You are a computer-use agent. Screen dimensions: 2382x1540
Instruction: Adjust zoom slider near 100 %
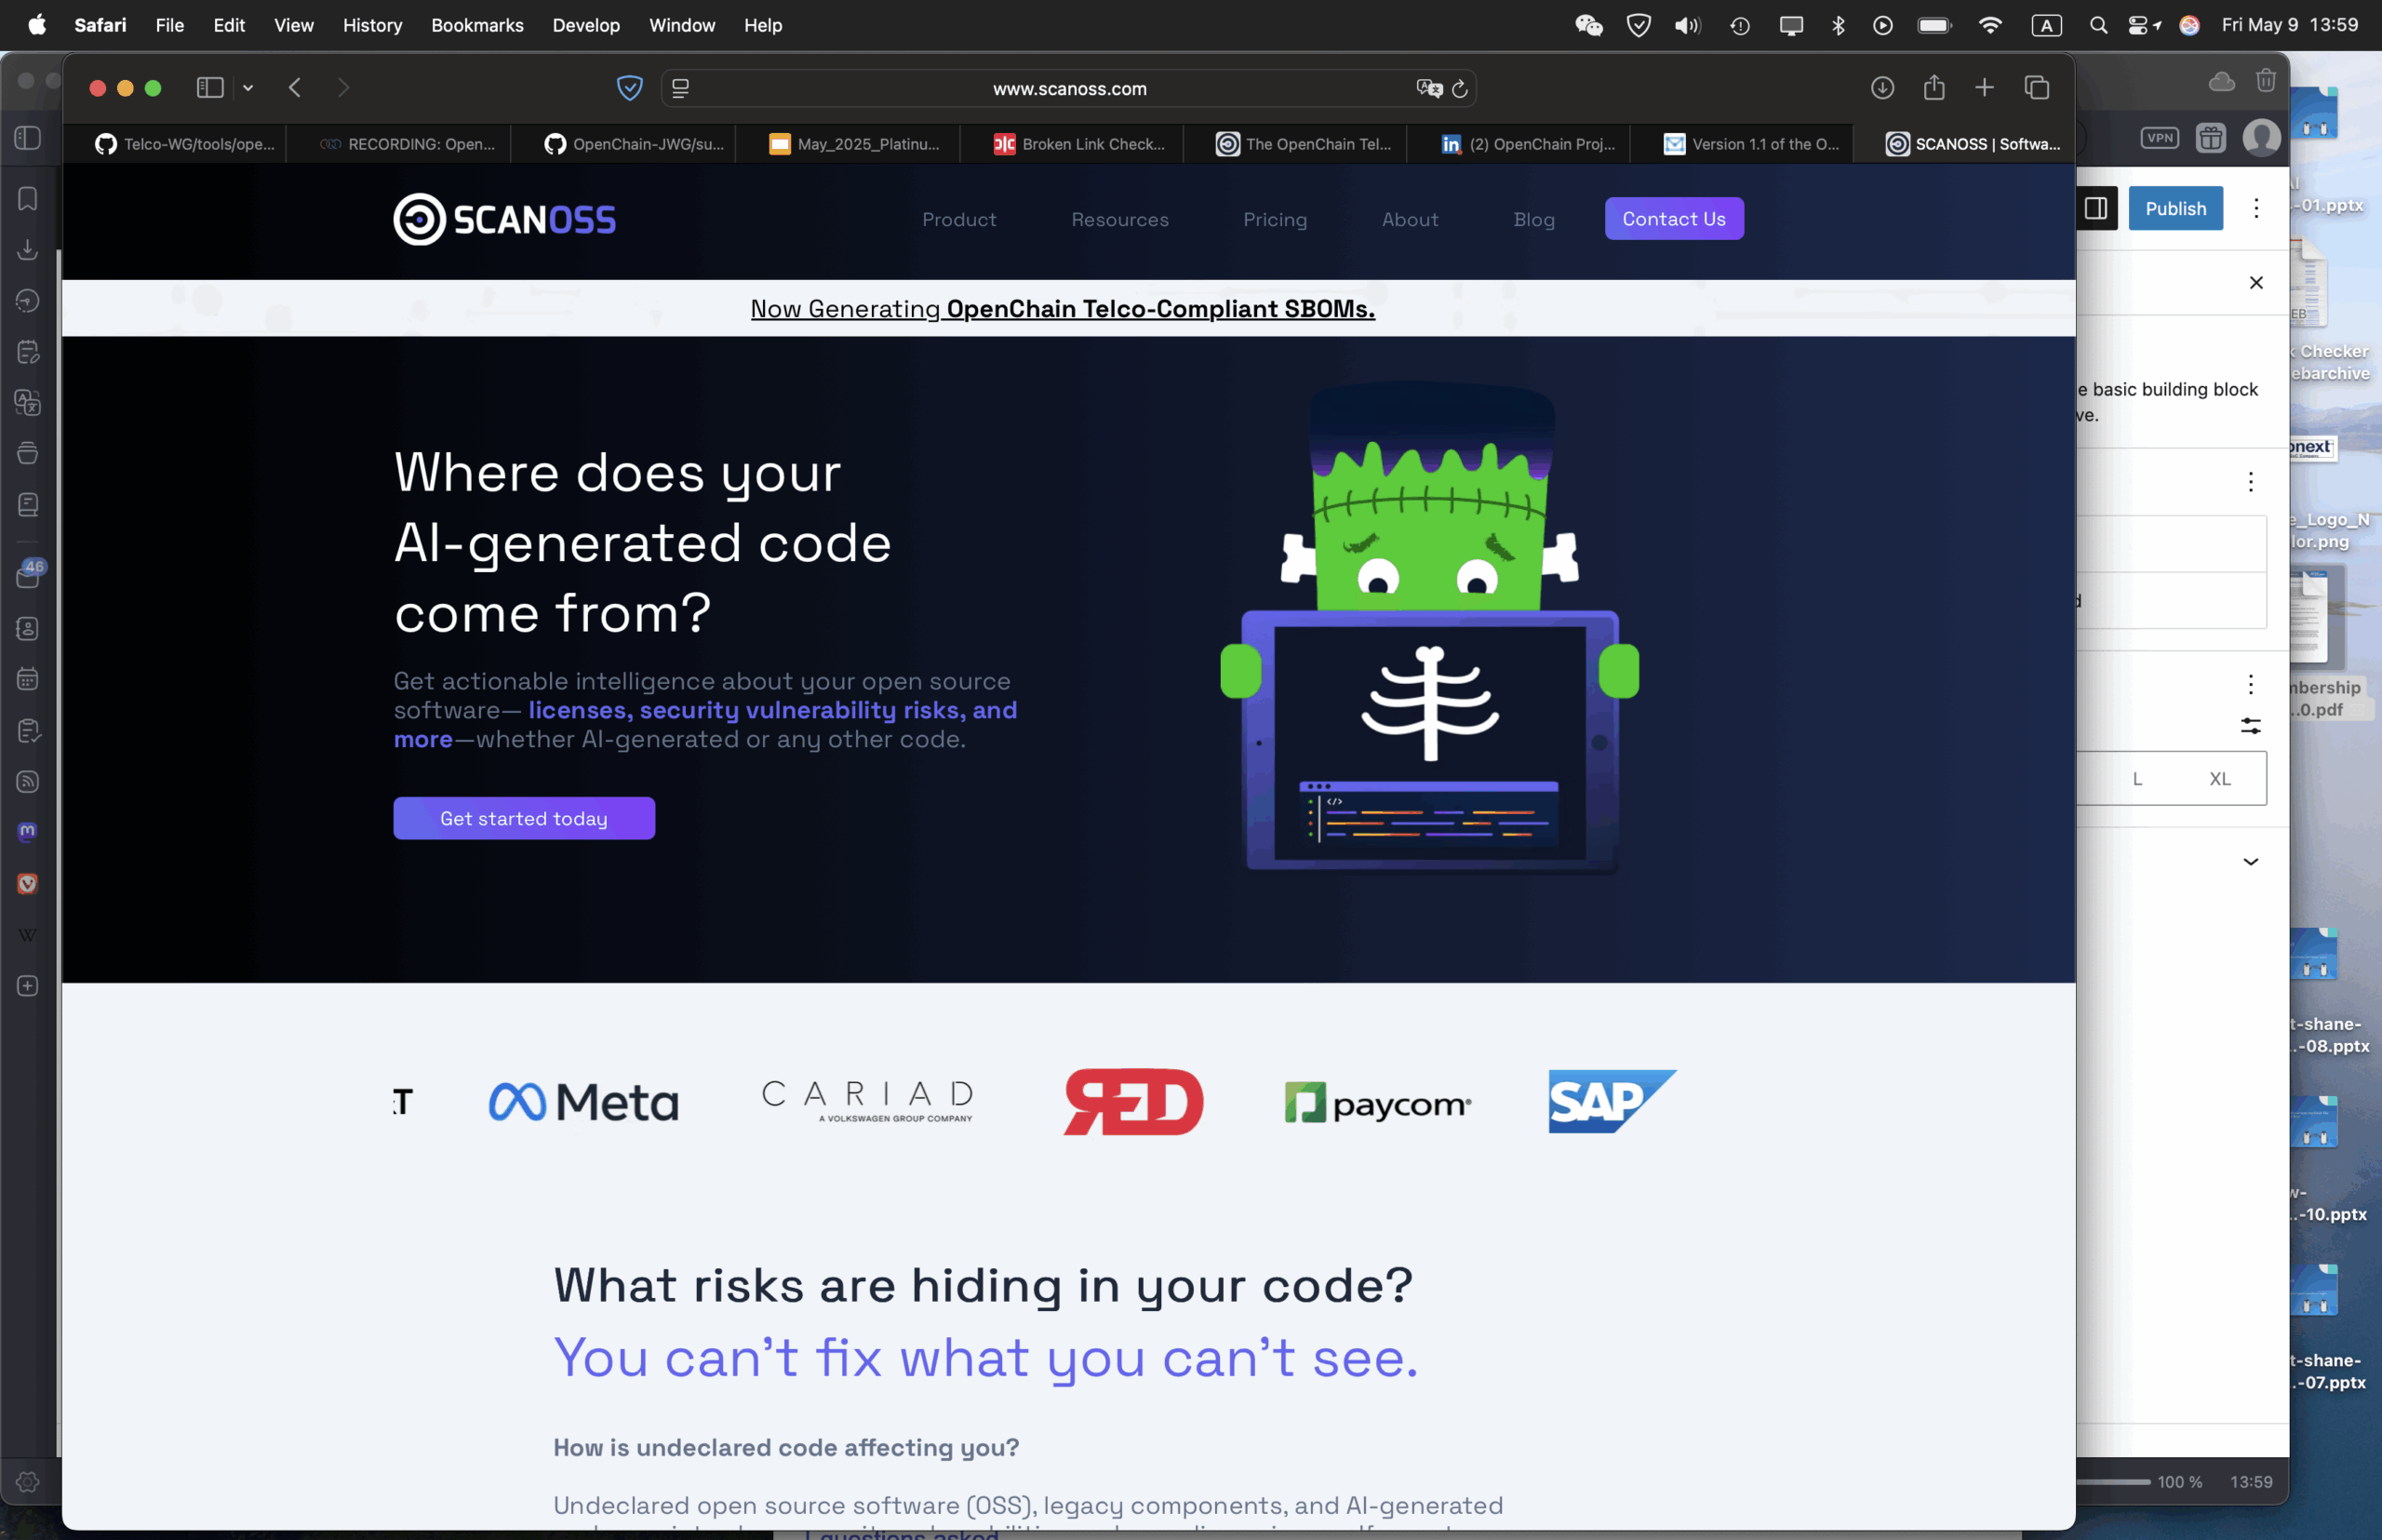(x=2112, y=1481)
